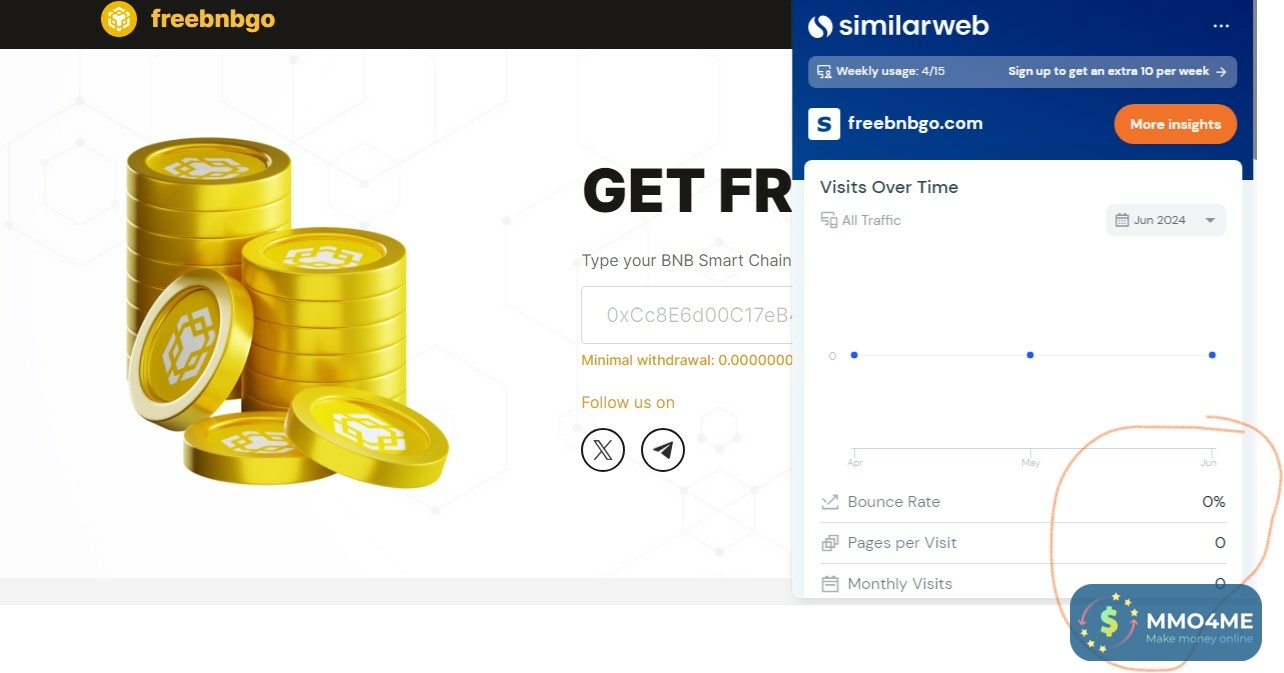
Task: Select the June data point on chart
Action: pos(1212,355)
